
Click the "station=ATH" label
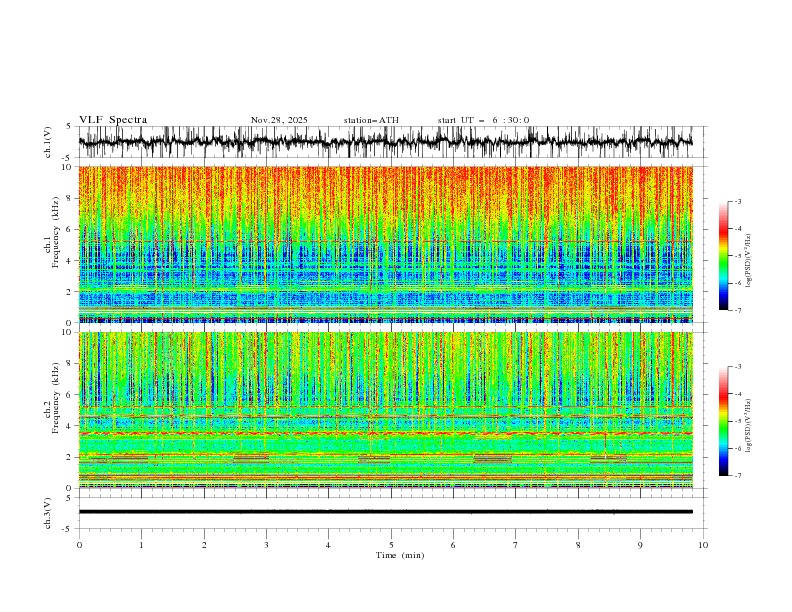click(x=371, y=120)
